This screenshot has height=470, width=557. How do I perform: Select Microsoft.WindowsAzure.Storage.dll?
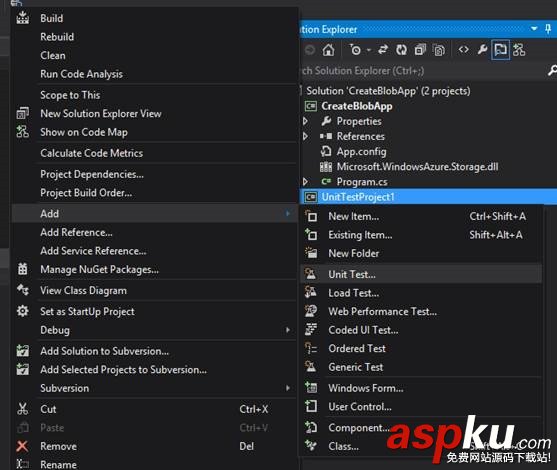pyautogui.click(x=417, y=167)
